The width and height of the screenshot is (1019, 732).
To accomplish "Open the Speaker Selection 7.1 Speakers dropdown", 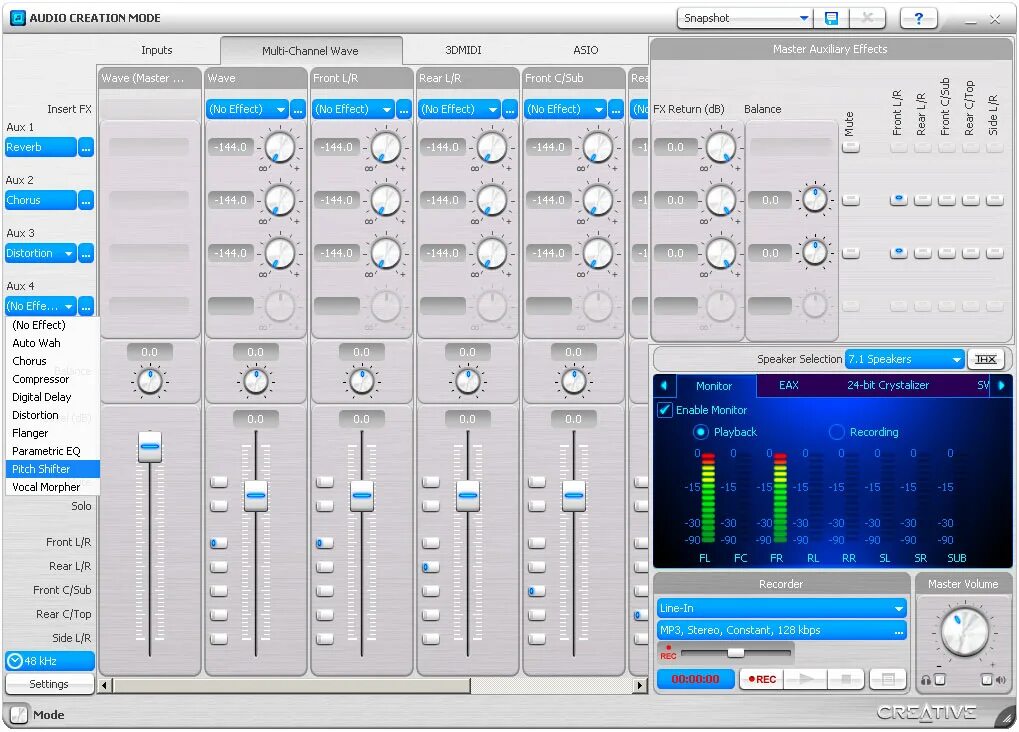I will (x=905, y=359).
